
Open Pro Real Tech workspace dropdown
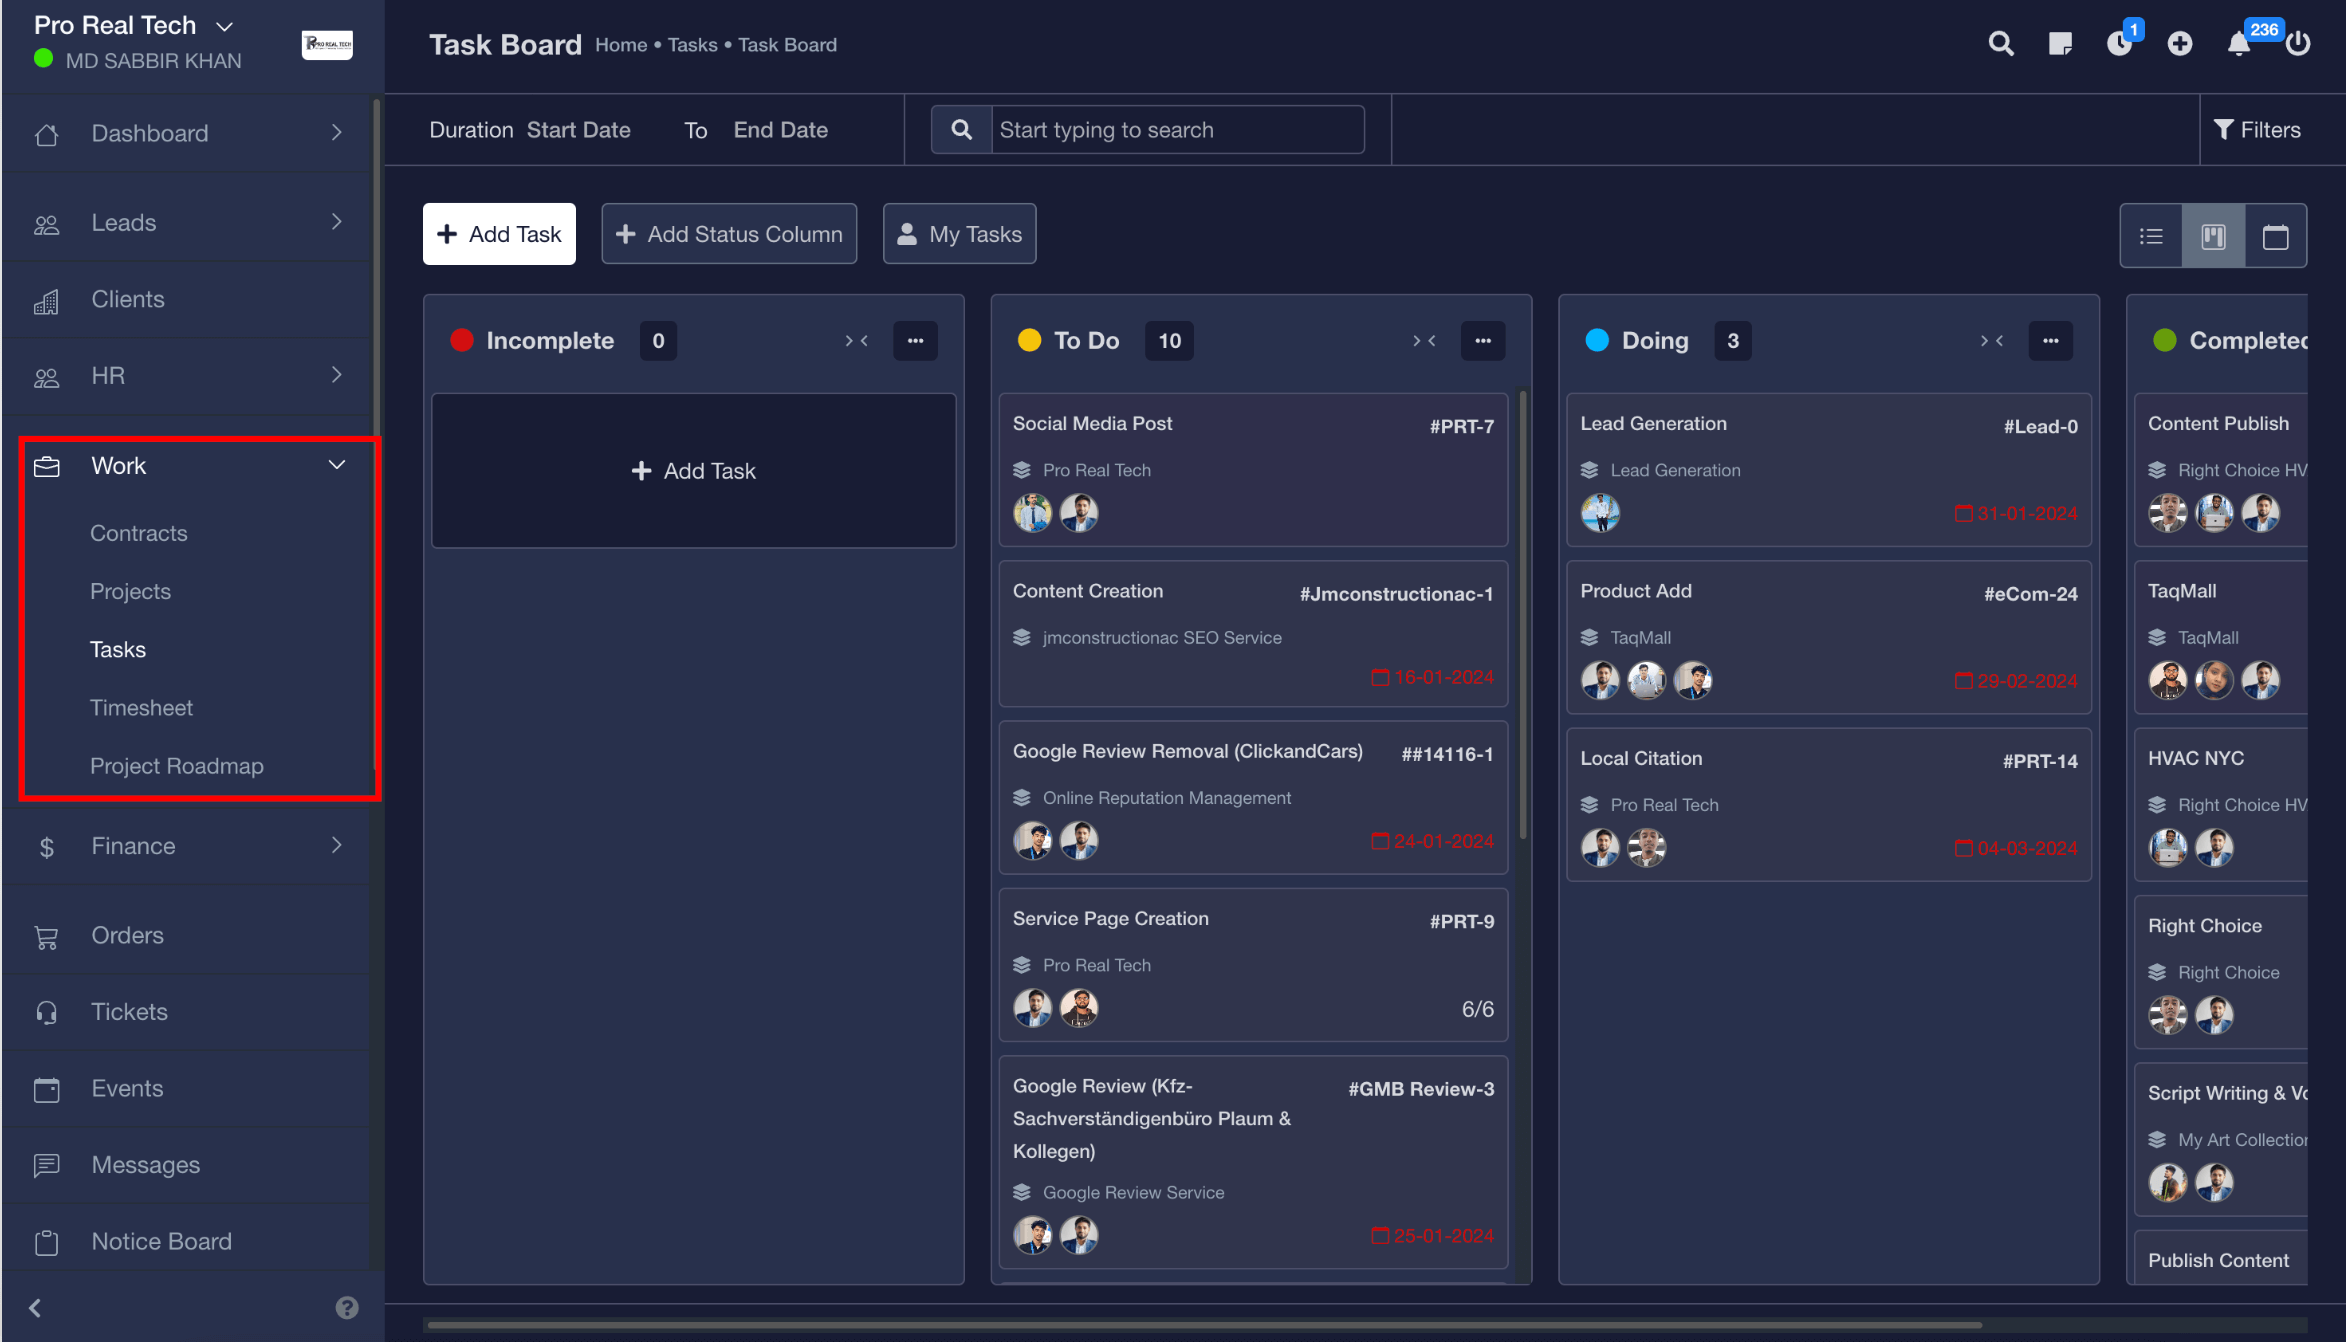click(225, 26)
